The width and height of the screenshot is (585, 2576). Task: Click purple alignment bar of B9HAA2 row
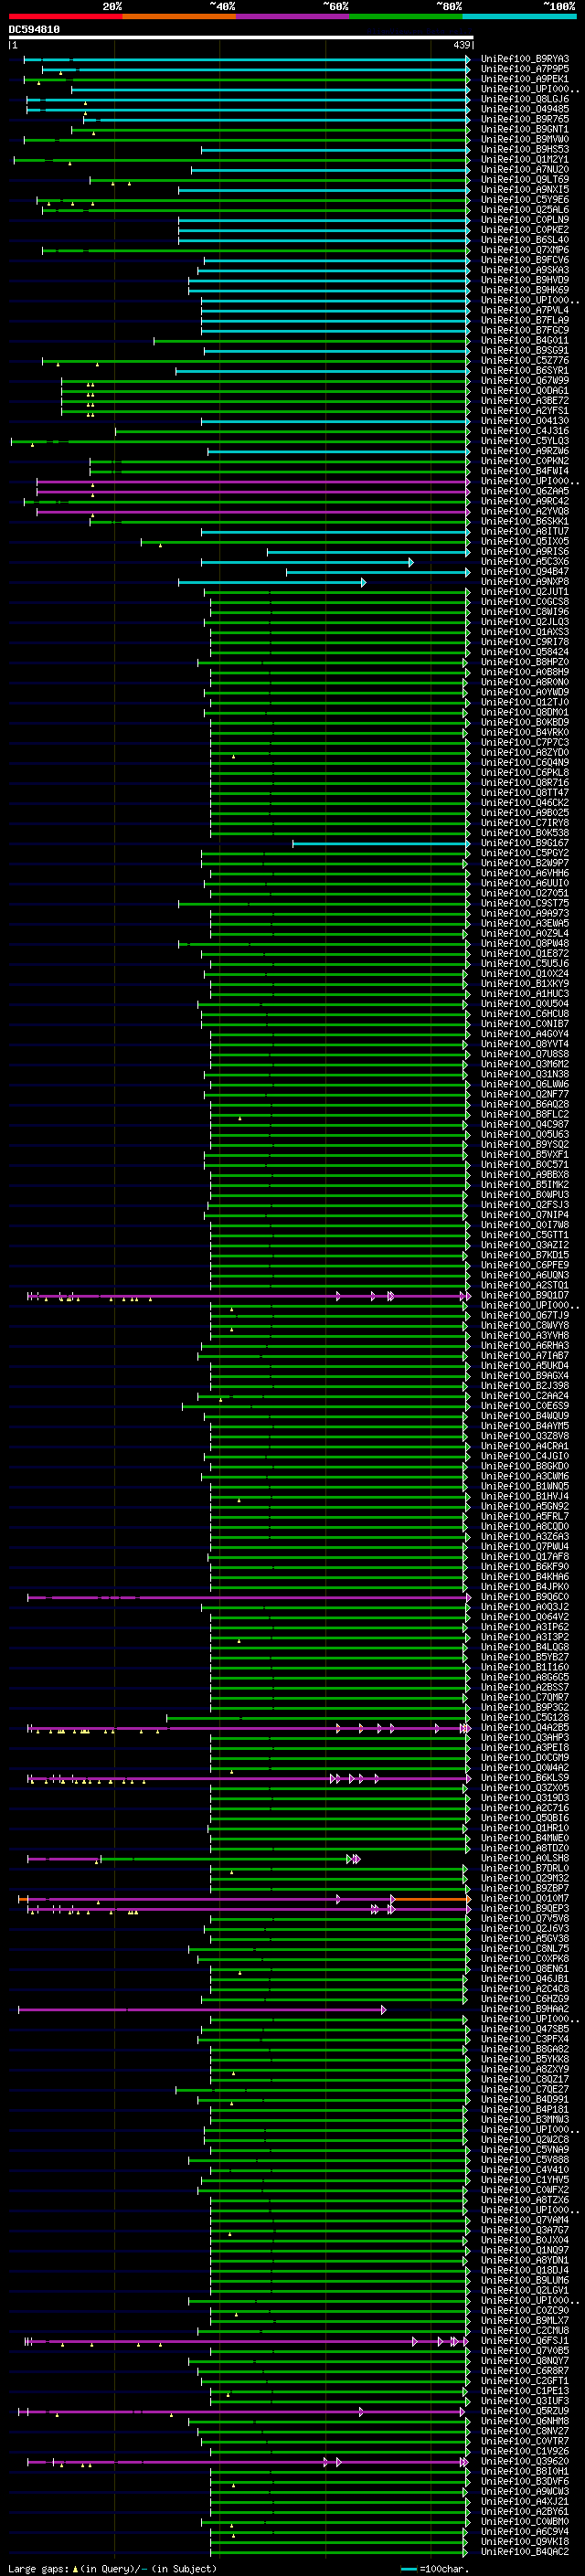(x=202, y=2009)
